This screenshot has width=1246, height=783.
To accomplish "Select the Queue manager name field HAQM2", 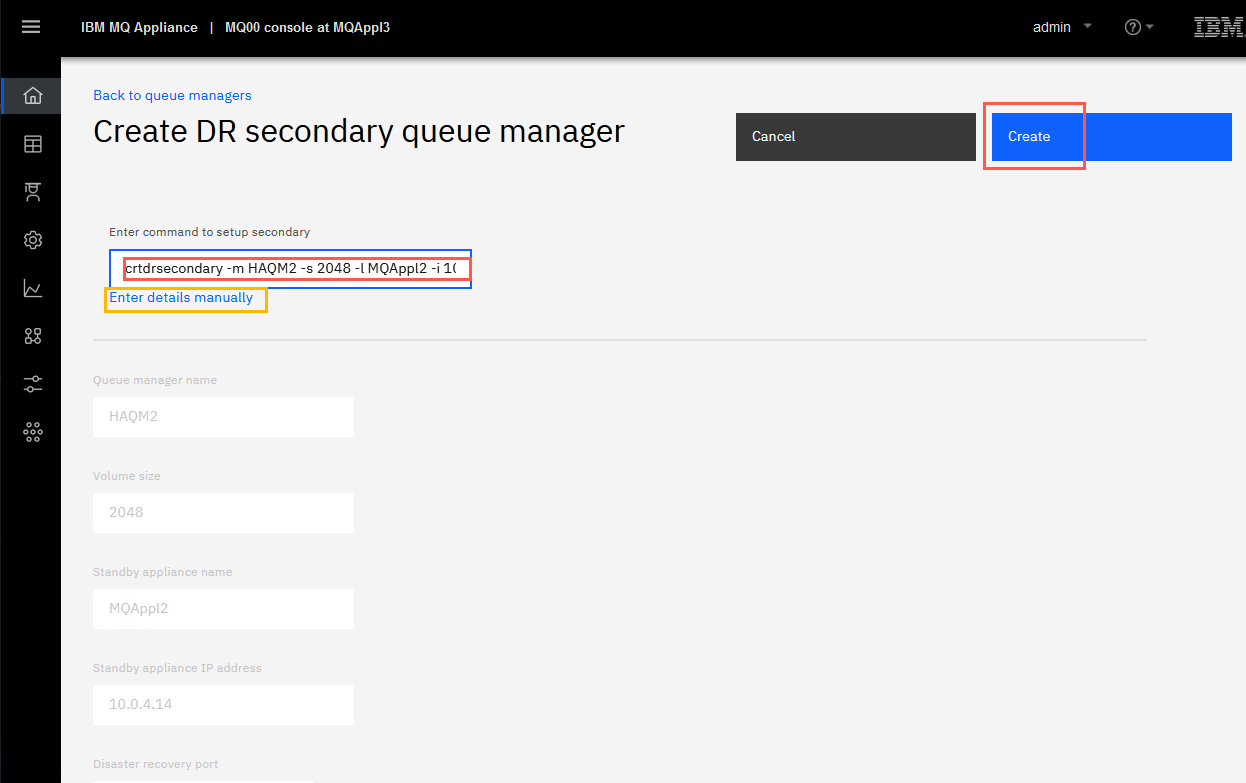I will click(223, 416).
